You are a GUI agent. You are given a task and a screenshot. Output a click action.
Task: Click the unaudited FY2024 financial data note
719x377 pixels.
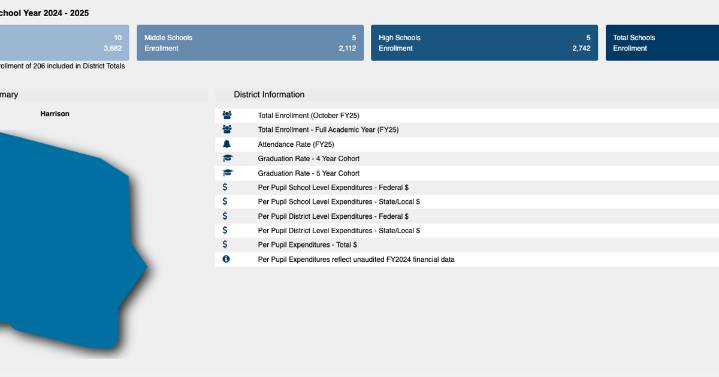(x=356, y=260)
